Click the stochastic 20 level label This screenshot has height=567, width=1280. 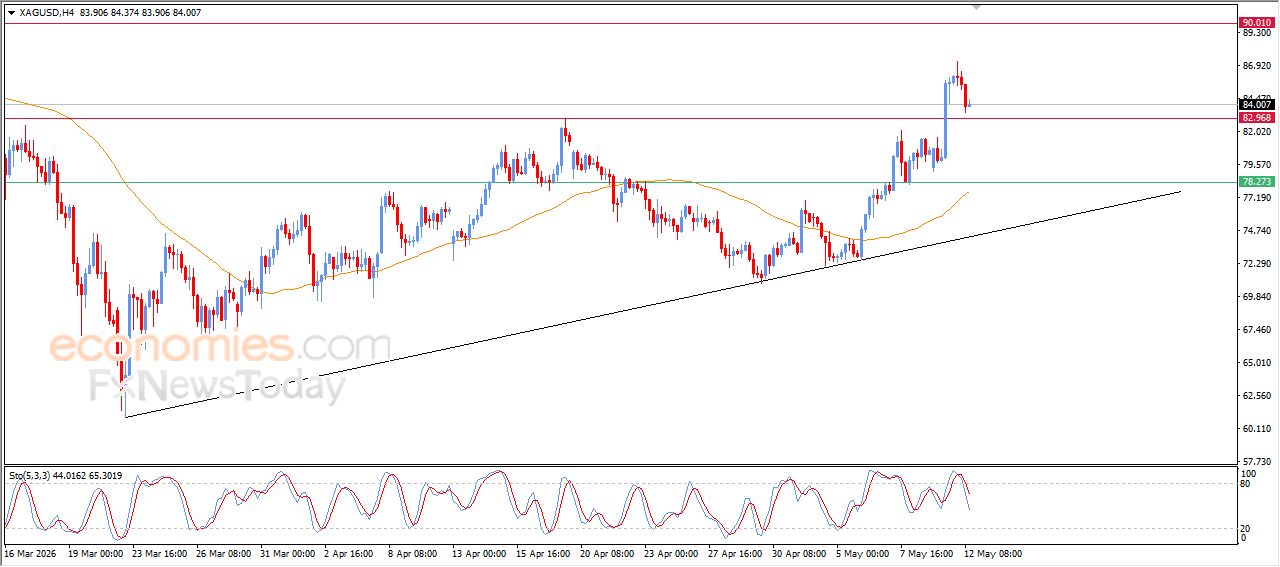tap(1246, 527)
